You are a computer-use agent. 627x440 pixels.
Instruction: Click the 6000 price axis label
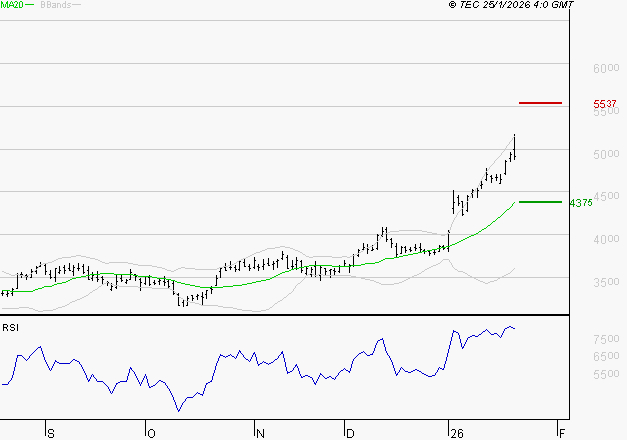pyautogui.click(x=606, y=68)
